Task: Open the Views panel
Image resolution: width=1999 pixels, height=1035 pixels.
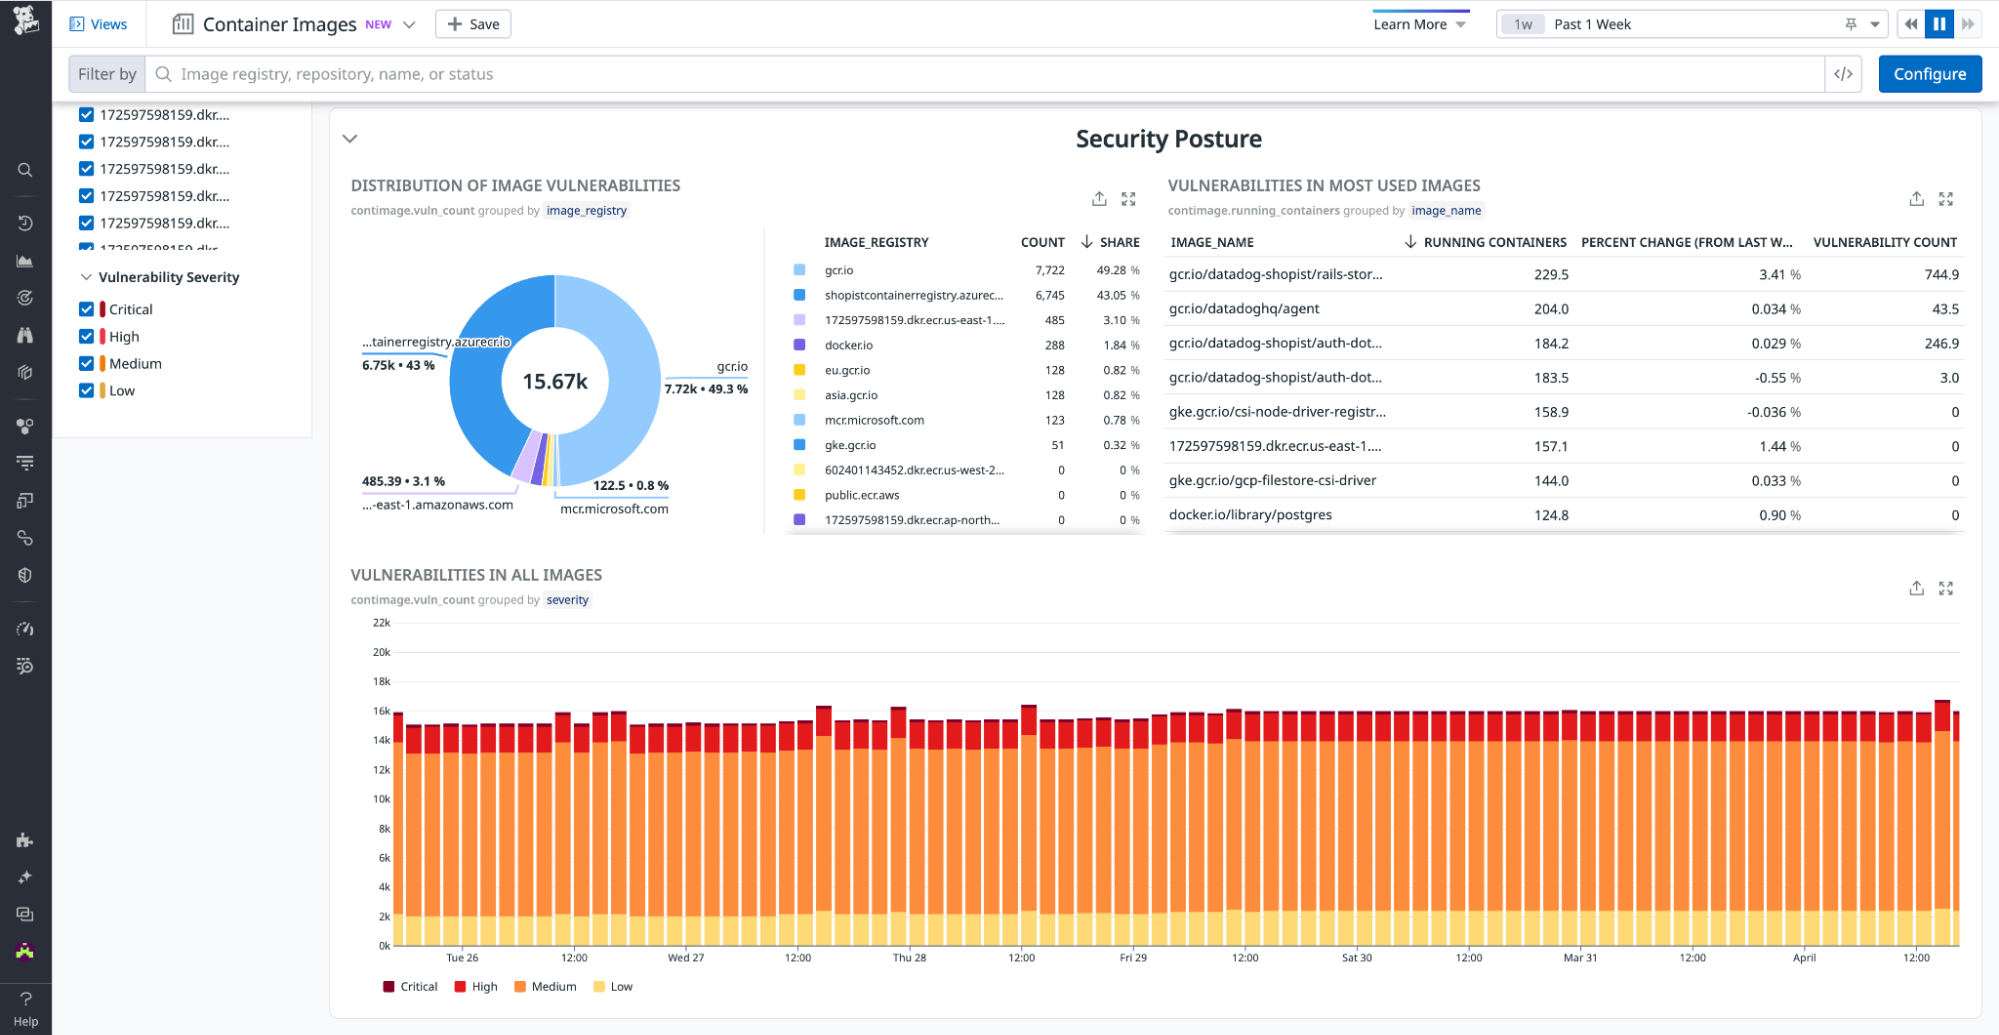Action: (98, 24)
